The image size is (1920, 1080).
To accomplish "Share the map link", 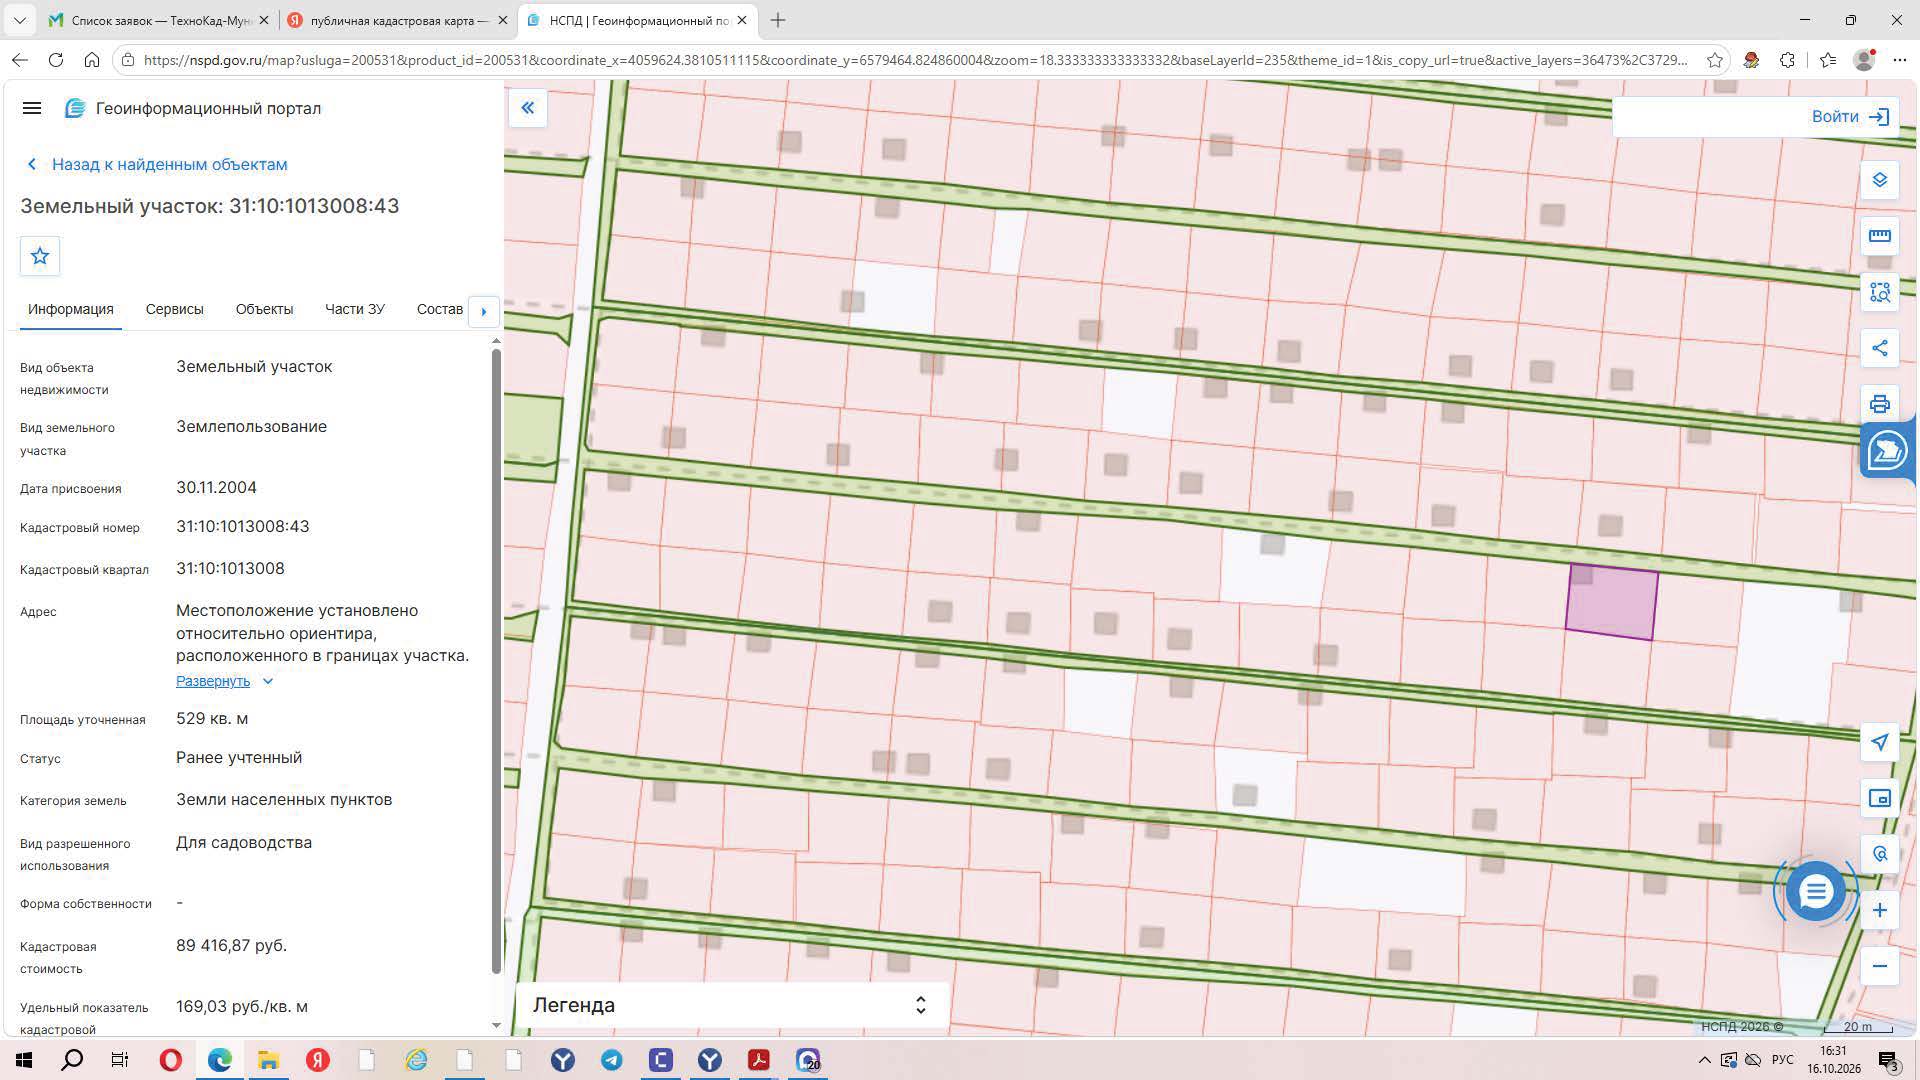I will click(x=1880, y=348).
